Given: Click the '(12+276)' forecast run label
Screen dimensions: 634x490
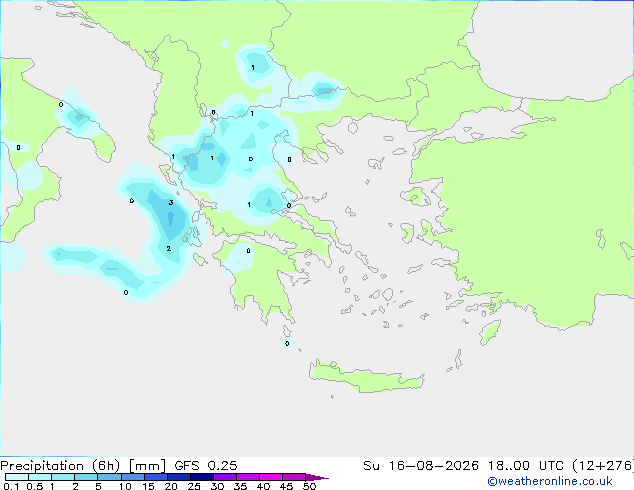Looking at the screenshot, I should (x=603, y=466).
